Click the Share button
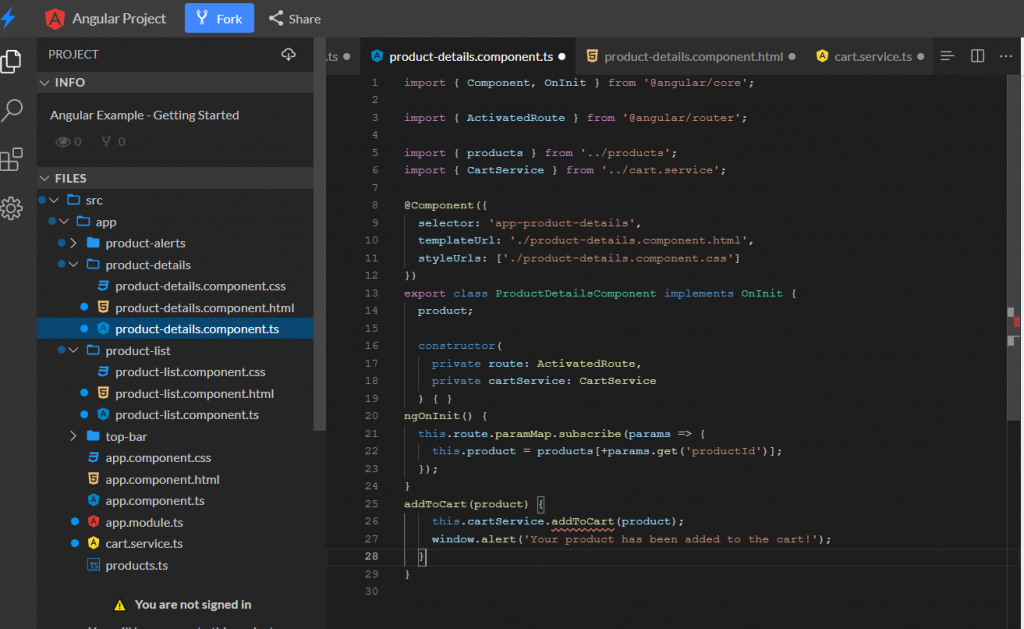The image size is (1024, 629). [x=295, y=18]
